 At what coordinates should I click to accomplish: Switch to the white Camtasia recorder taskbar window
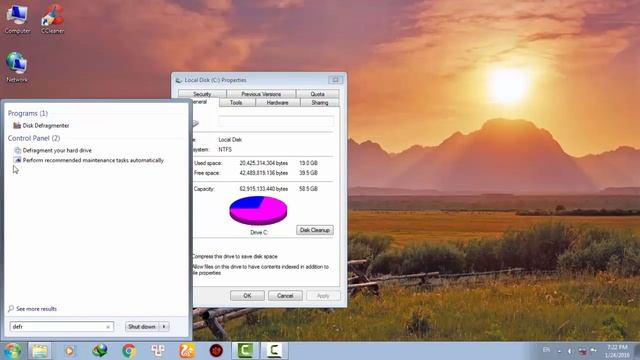(274, 351)
